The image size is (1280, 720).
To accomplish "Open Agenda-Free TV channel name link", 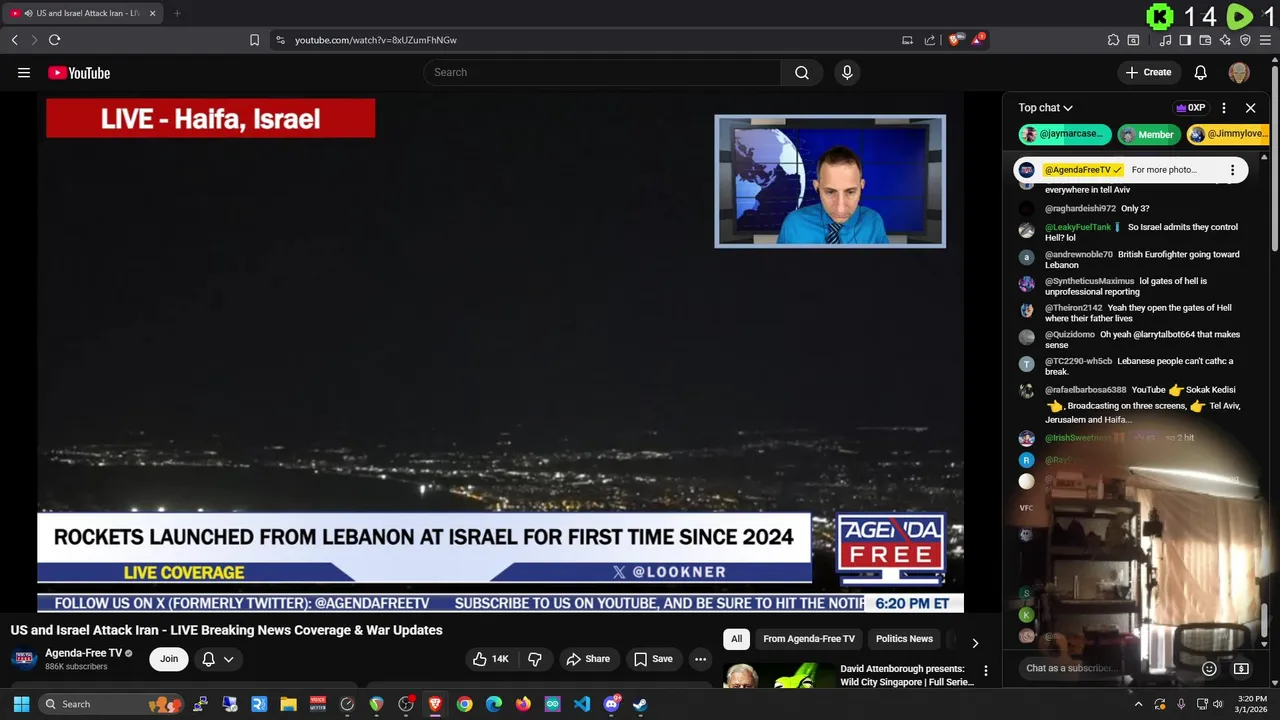I will pos(84,653).
